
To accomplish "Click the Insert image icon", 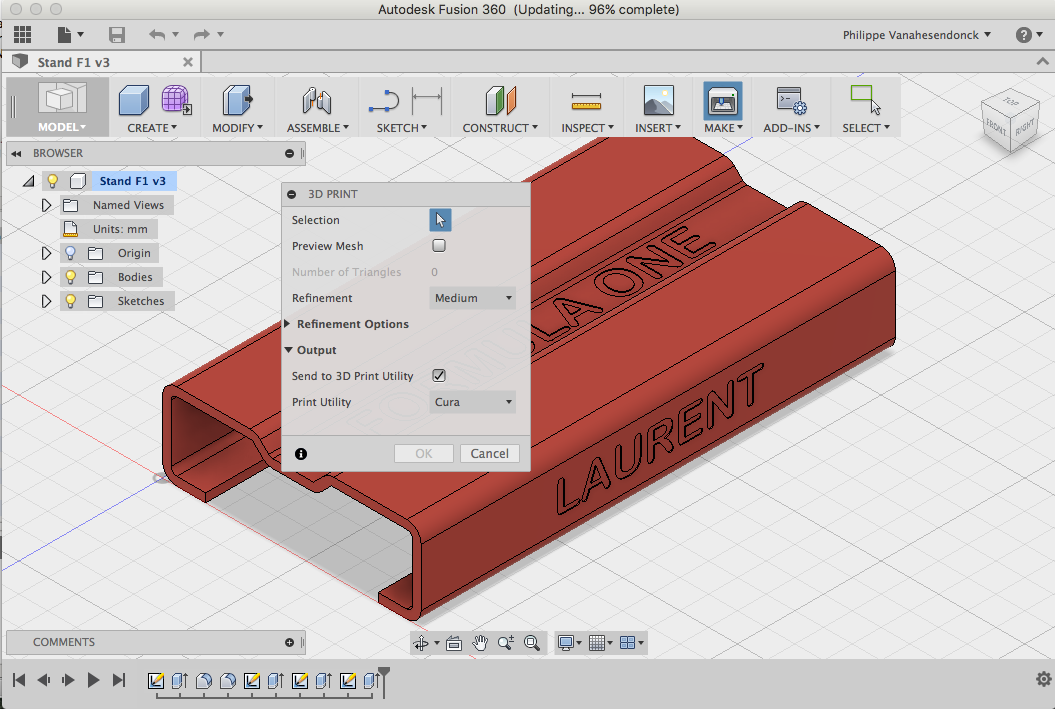I will pyautogui.click(x=657, y=101).
